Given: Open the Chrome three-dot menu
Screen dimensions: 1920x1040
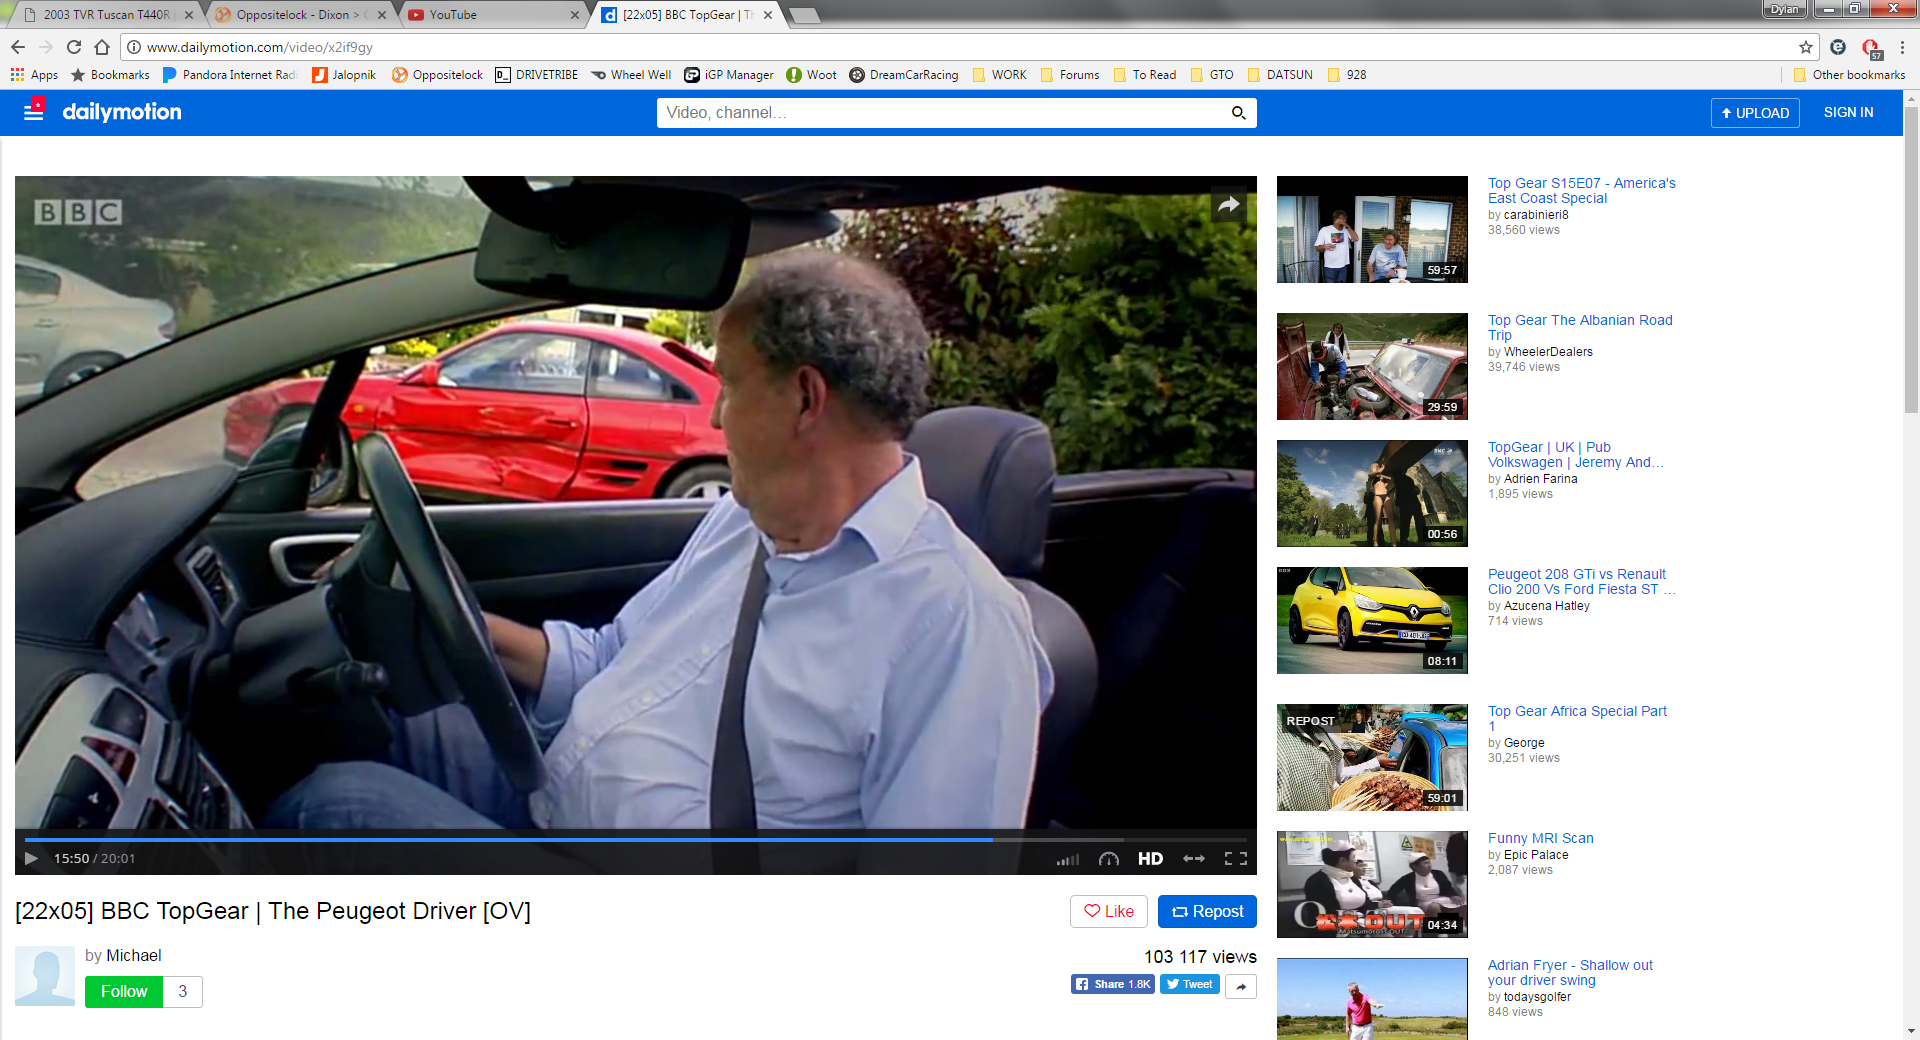Looking at the screenshot, I should tap(1902, 47).
